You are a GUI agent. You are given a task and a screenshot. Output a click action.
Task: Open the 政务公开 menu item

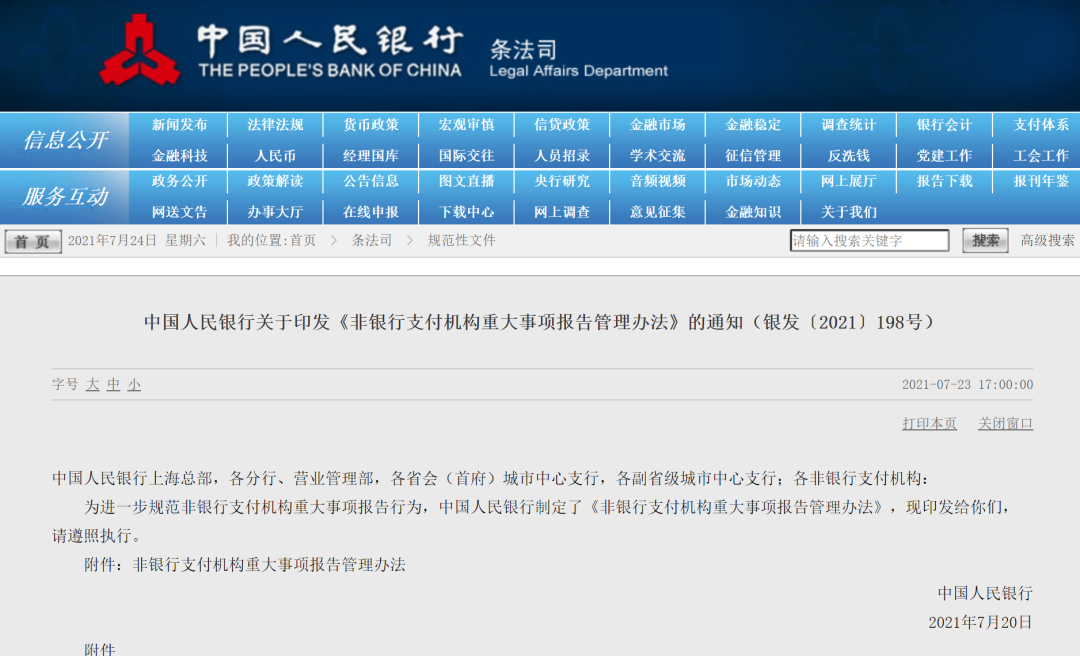pos(179,181)
